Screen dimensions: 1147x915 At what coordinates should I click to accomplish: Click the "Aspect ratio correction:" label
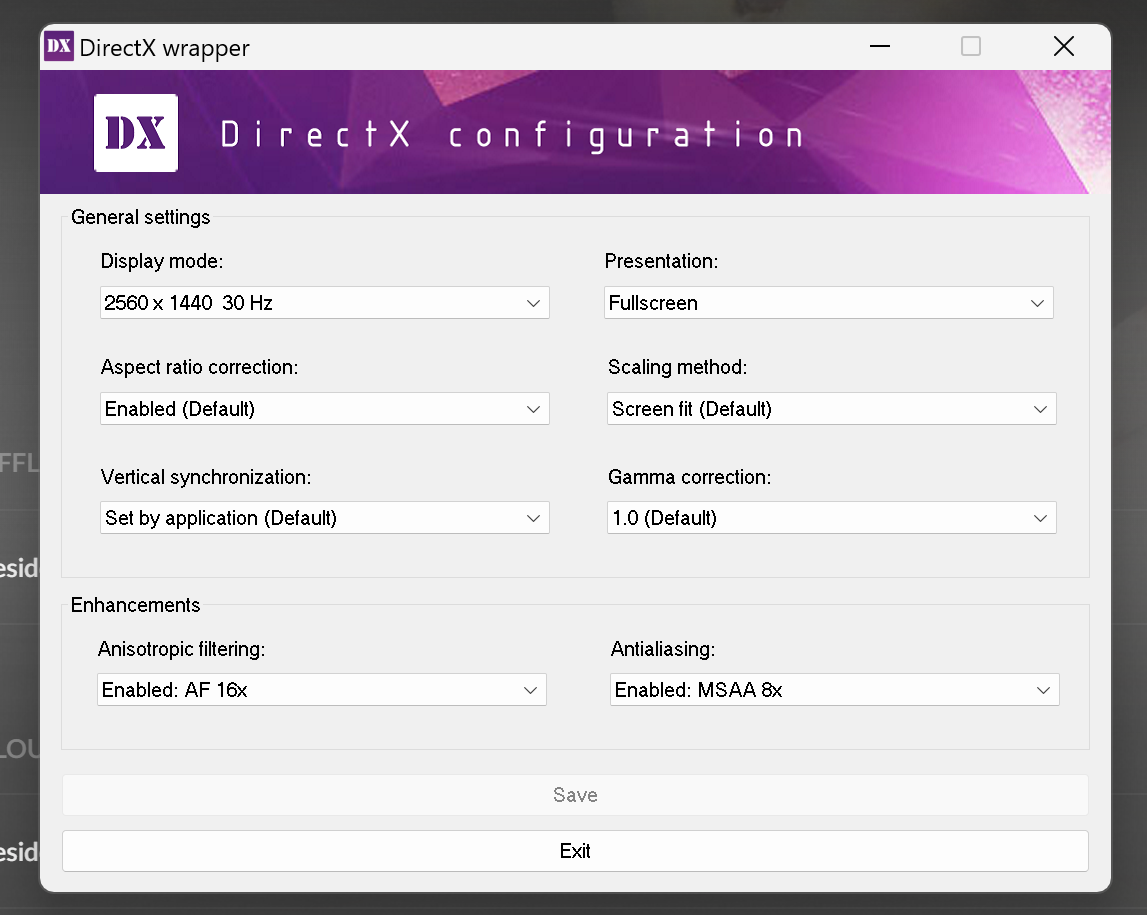199,367
